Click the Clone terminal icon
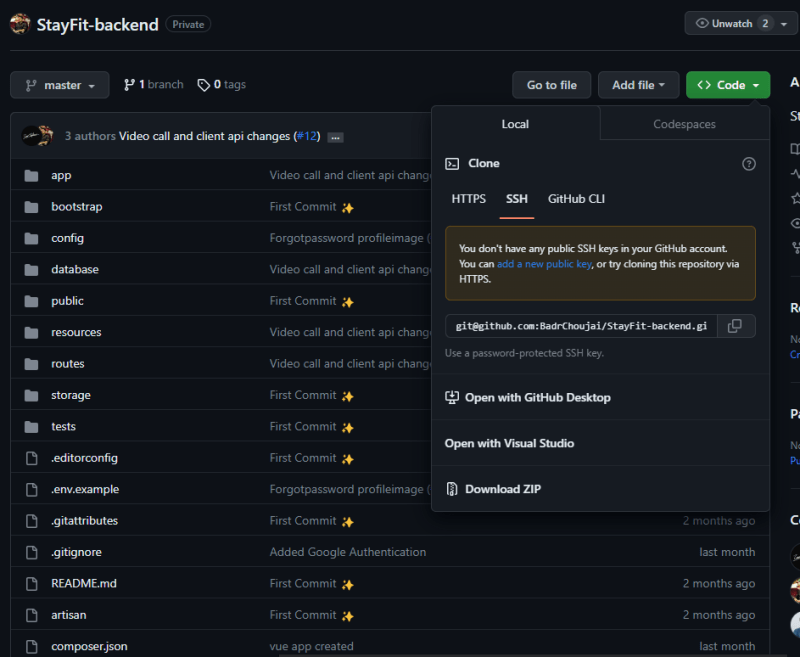This screenshot has height=657, width=800. tap(452, 164)
